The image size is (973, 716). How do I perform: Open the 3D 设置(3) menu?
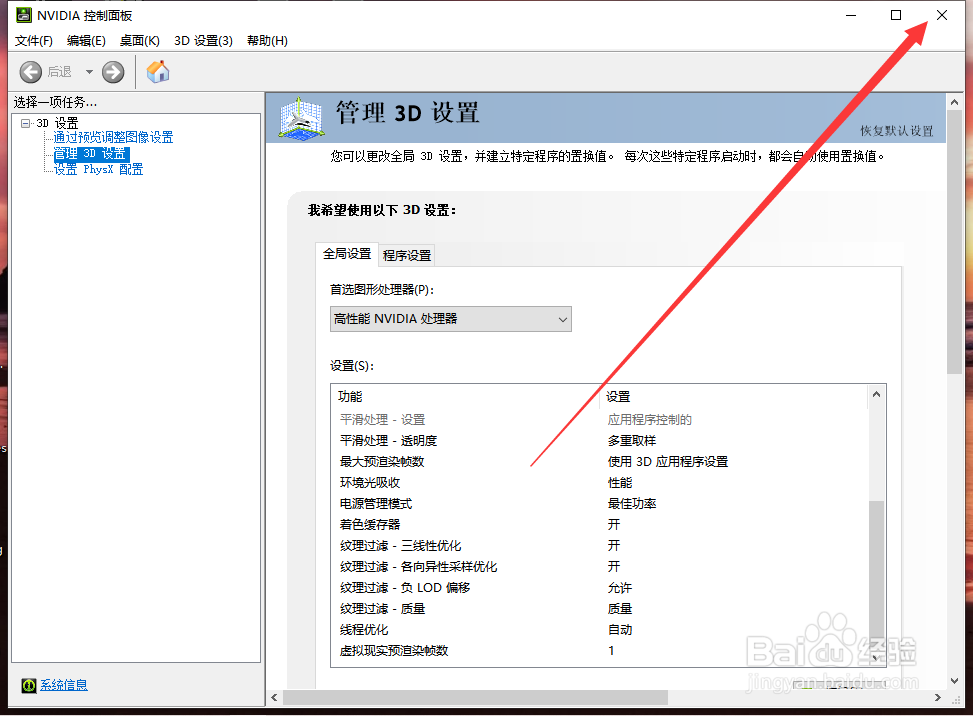(x=203, y=41)
